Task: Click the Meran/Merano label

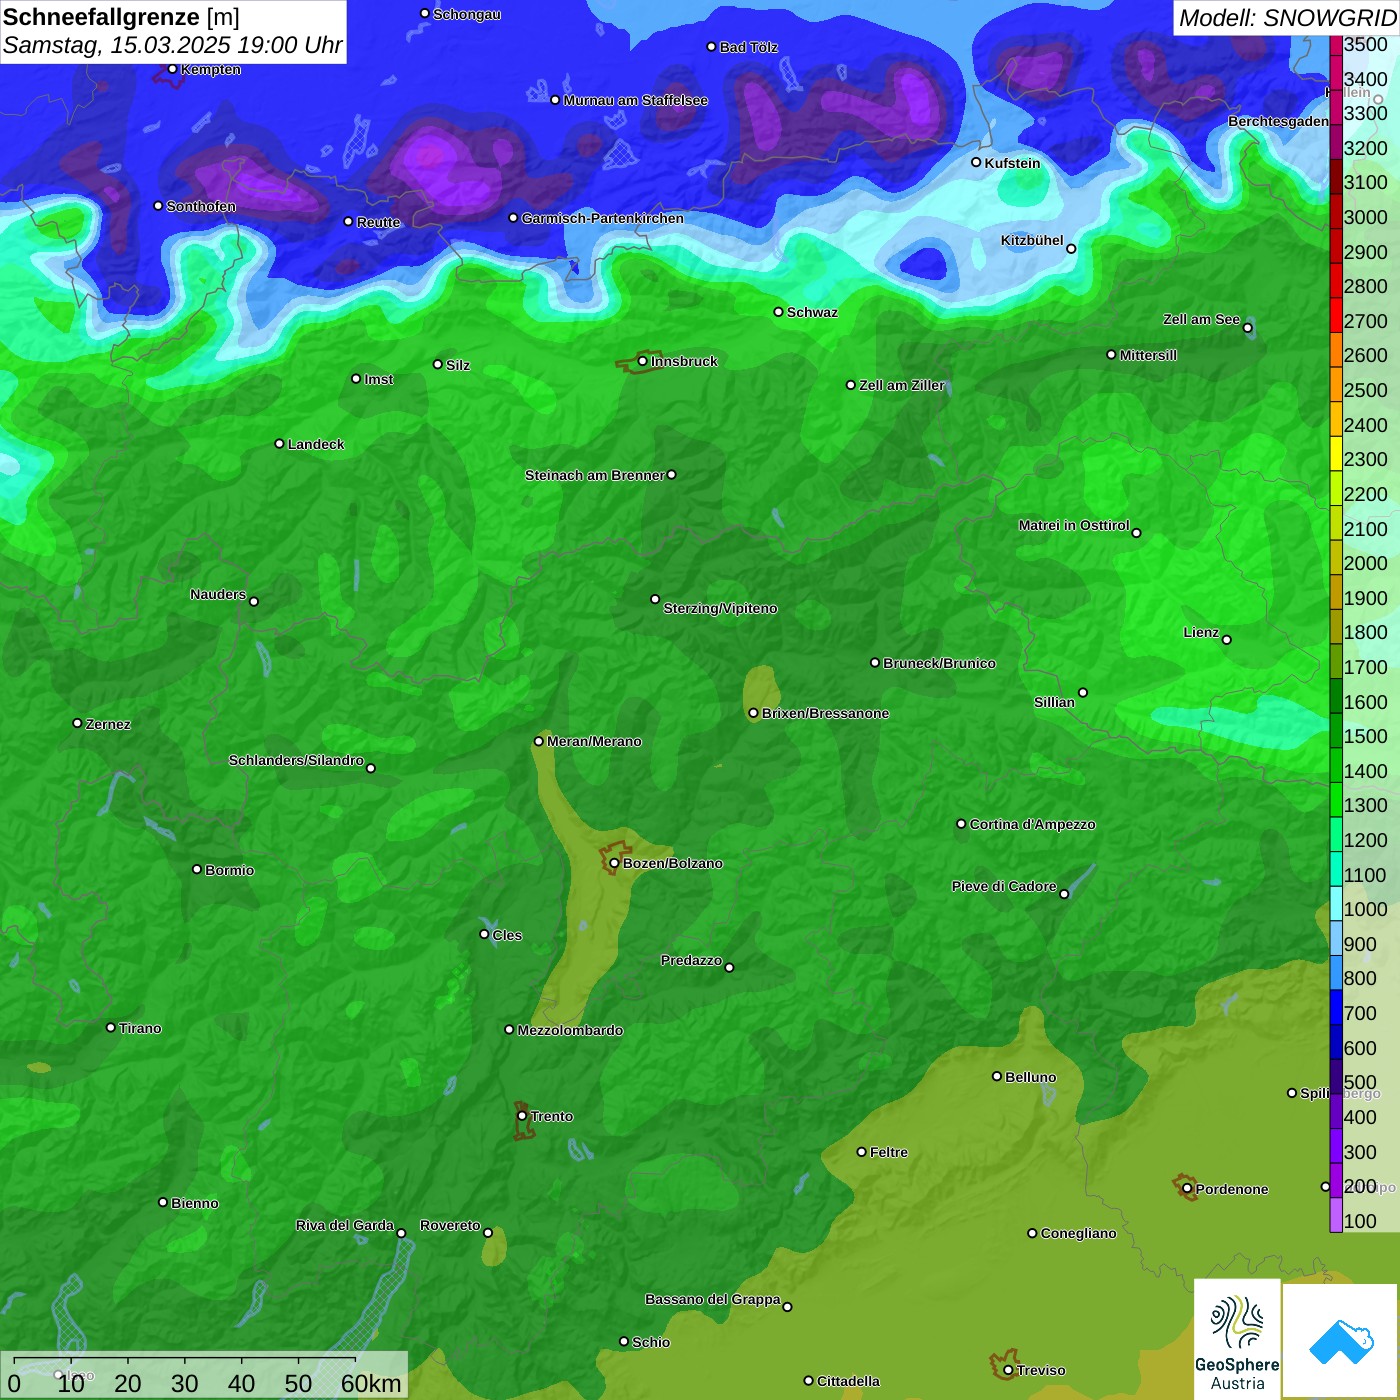Action: click(594, 741)
